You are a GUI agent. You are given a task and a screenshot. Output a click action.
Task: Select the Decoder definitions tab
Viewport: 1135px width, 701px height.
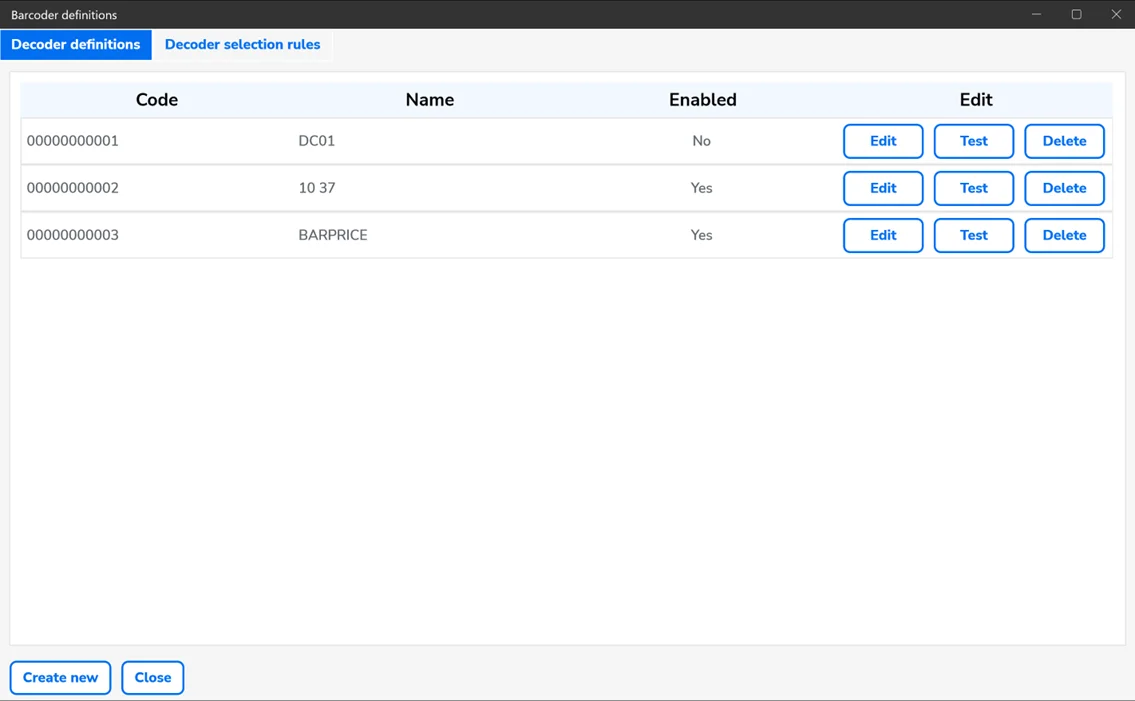[x=76, y=45]
